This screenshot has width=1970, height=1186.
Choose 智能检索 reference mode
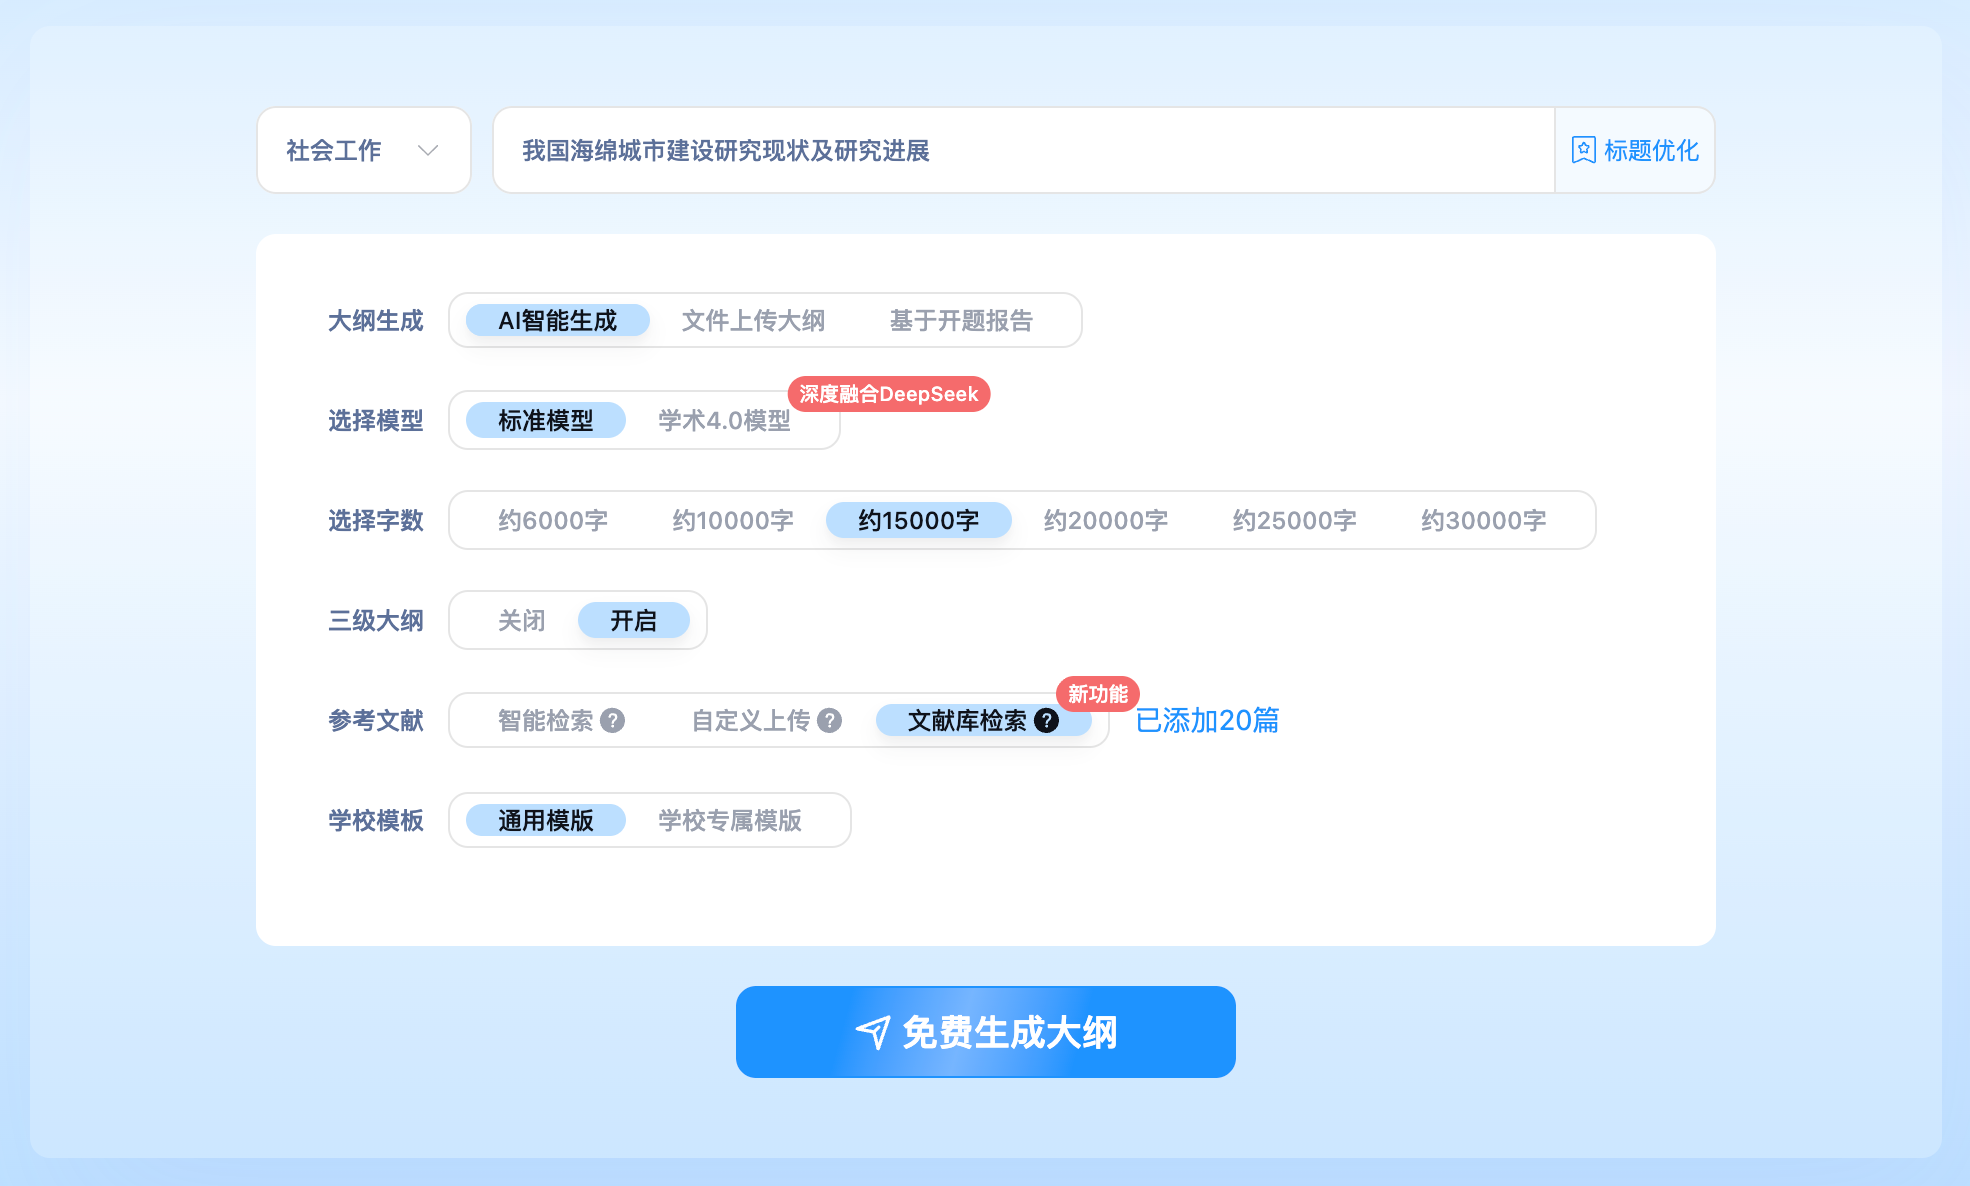coord(545,720)
